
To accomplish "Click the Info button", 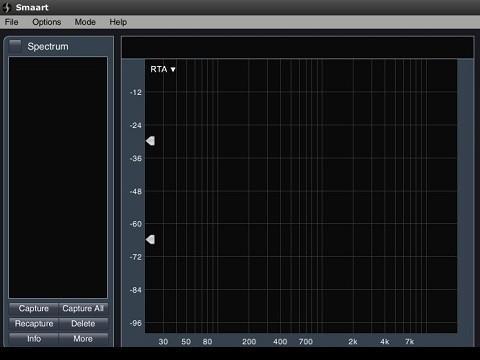I will (34, 339).
